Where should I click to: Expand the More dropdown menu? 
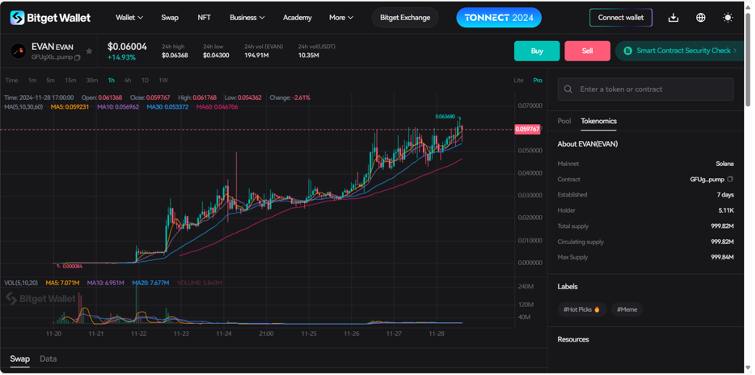click(341, 18)
